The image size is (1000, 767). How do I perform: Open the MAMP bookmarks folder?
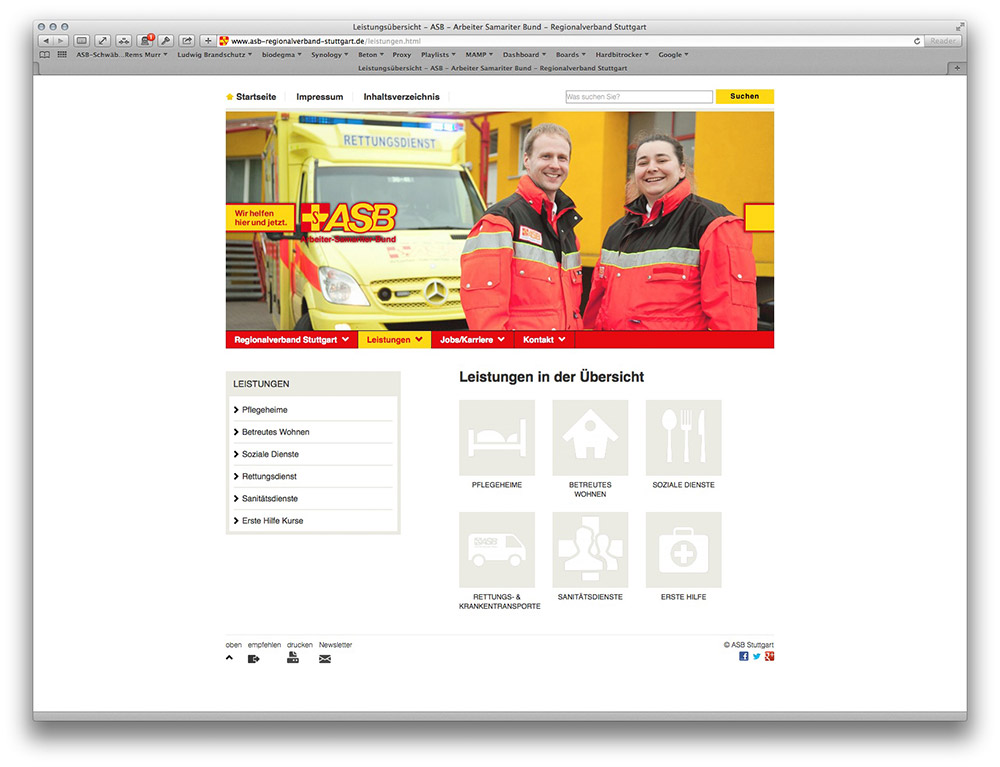479,55
